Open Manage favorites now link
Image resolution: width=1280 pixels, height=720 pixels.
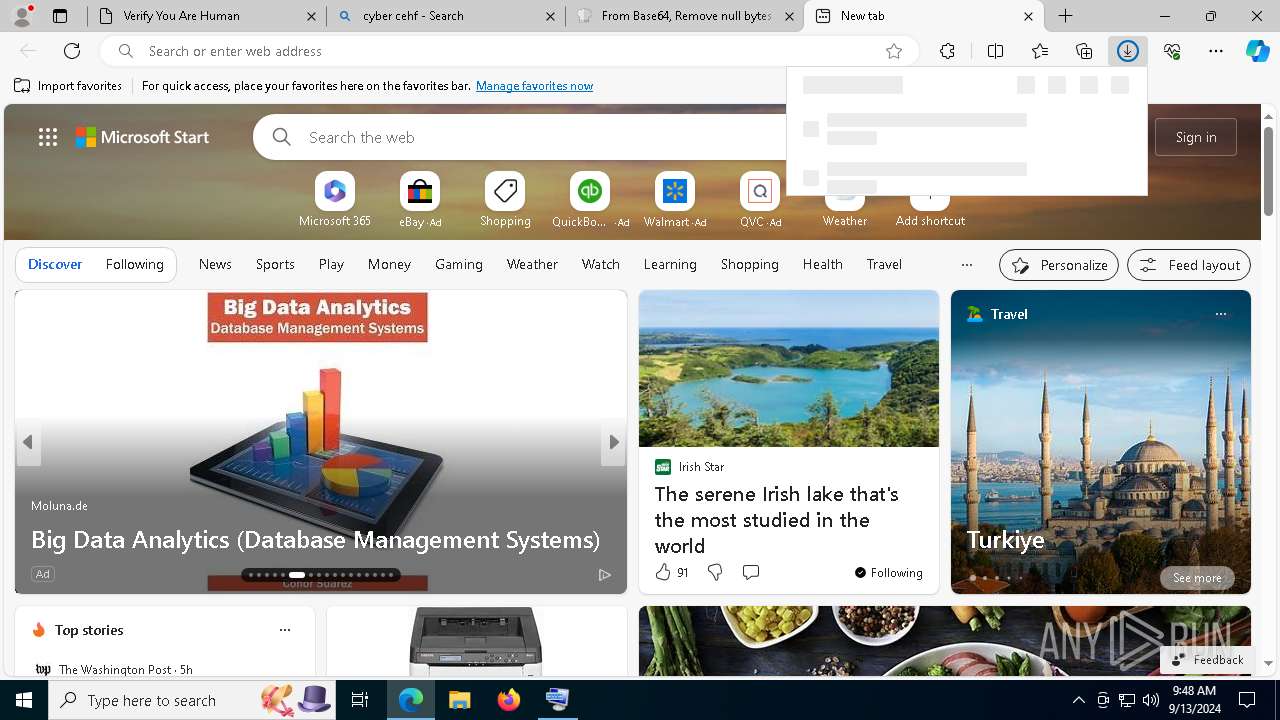pyautogui.click(x=534, y=86)
